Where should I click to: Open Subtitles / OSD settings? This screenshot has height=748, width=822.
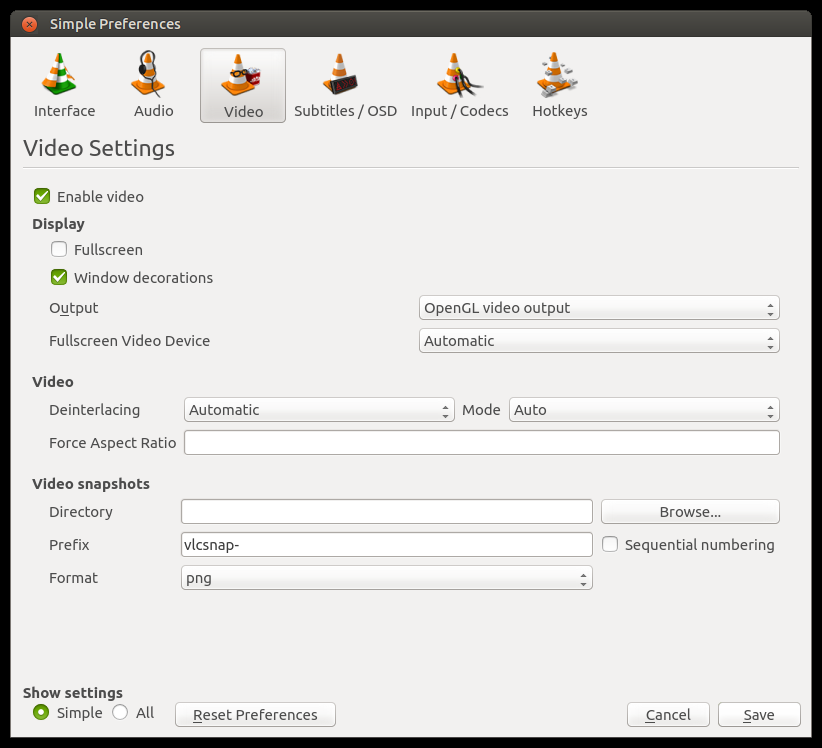[345, 84]
